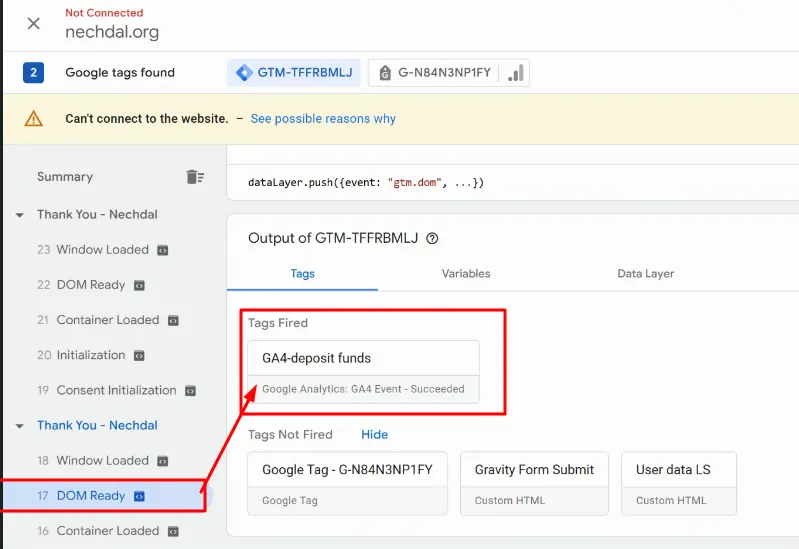The height and width of the screenshot is (549, 799).
Task: Click the code icon beside 18 Window Loaded
Action: click(163, 461)
